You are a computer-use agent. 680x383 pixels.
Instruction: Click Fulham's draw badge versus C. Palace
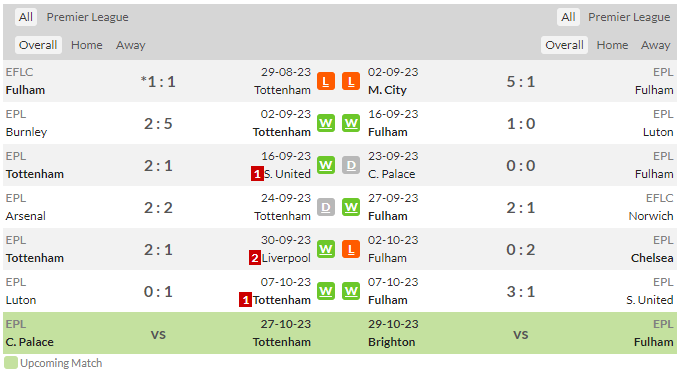[x=351, y=165]
